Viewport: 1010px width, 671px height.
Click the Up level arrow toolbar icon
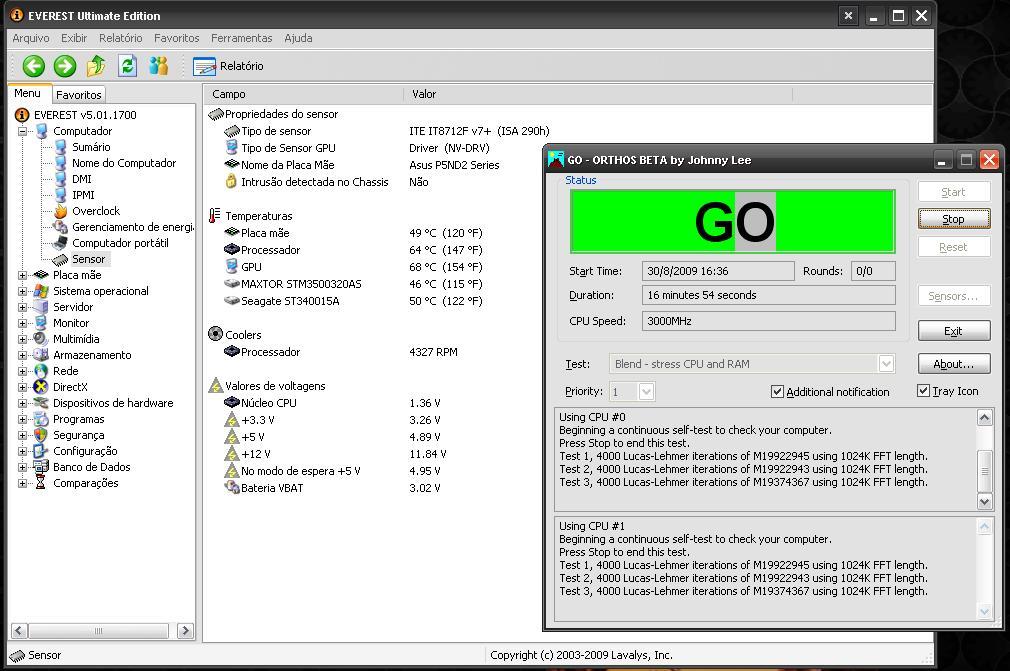(x=96, y=65)
